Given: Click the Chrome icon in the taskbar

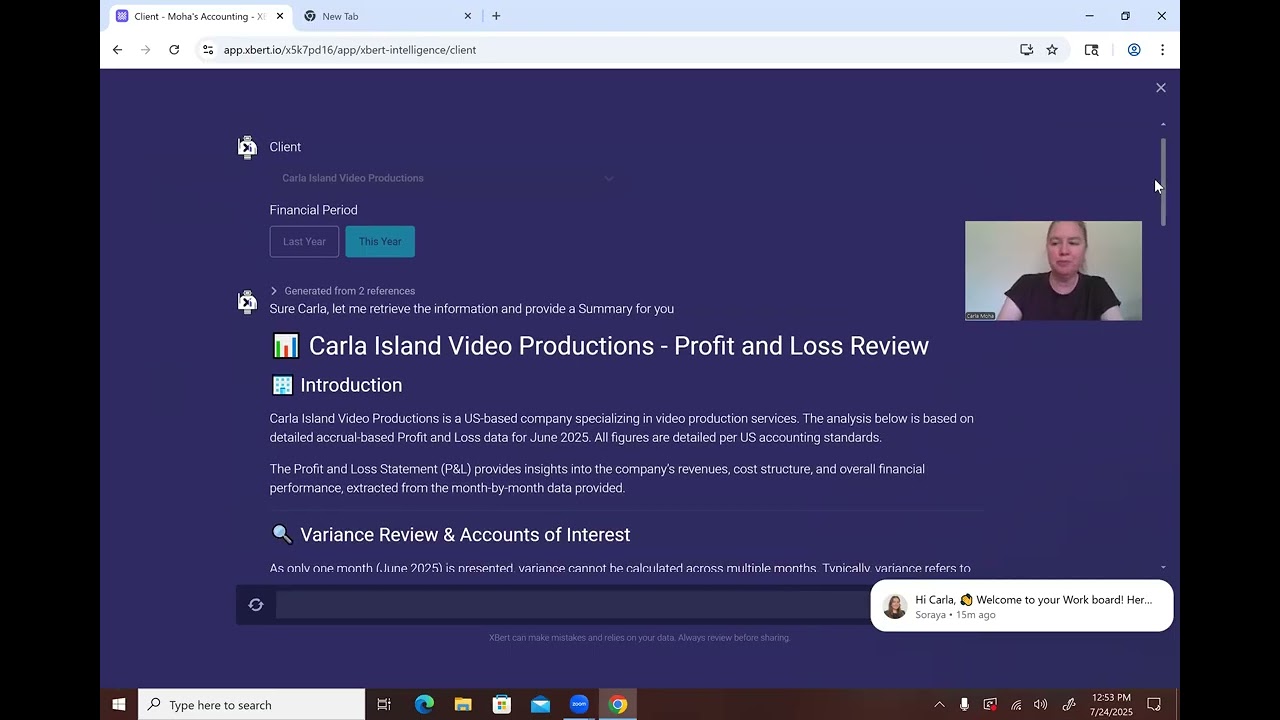Looking at the screenshot, I should click(x=618, y=705).
